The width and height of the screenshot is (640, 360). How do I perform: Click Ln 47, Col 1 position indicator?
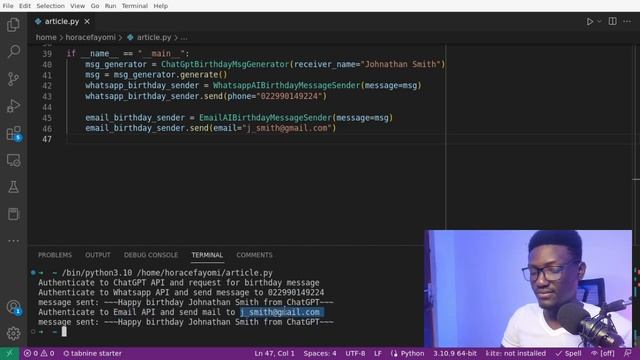point(274,353)
